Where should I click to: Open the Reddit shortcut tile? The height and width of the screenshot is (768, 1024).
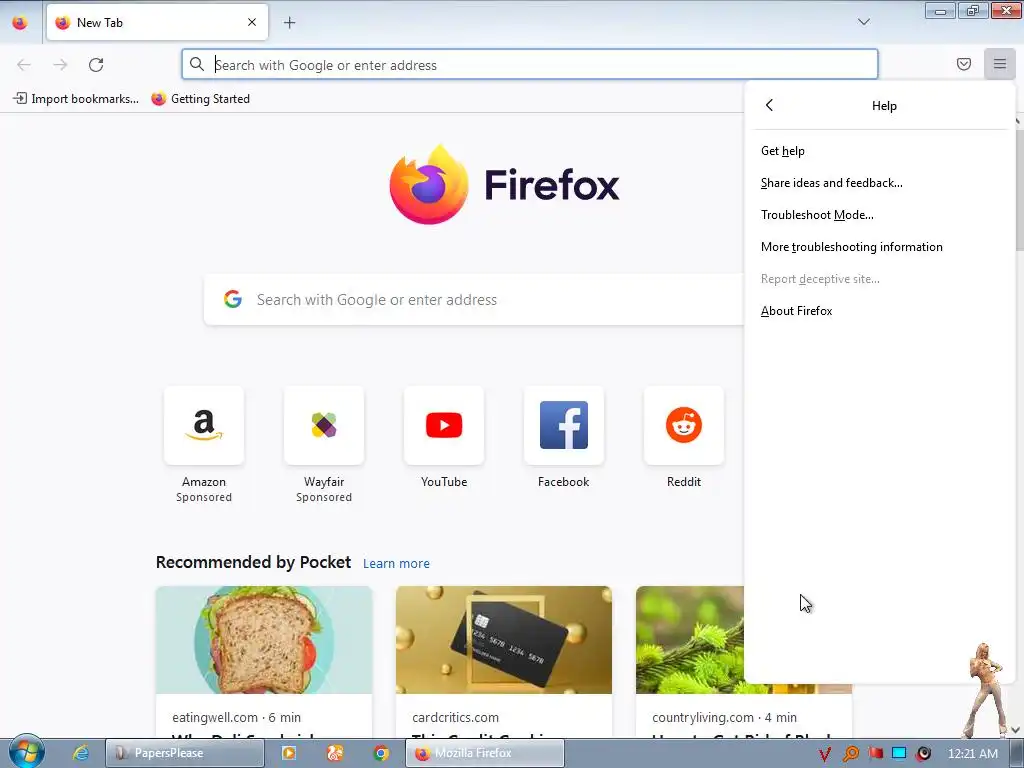pyautogui.click(x=684, y=425)
